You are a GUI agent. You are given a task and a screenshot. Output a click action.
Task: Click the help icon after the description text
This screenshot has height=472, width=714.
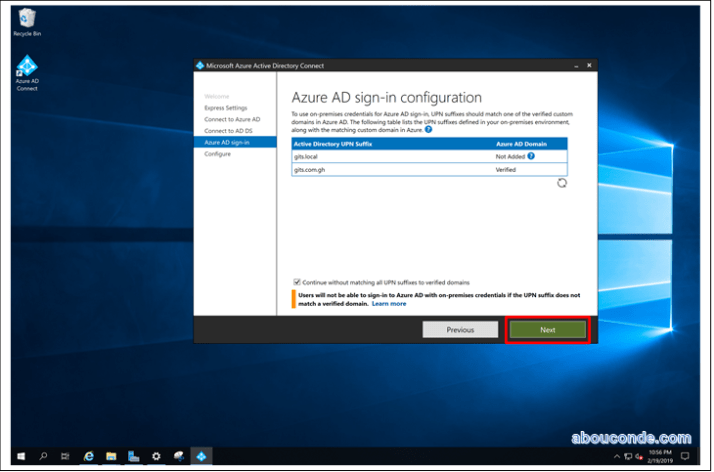pos(429,129)
